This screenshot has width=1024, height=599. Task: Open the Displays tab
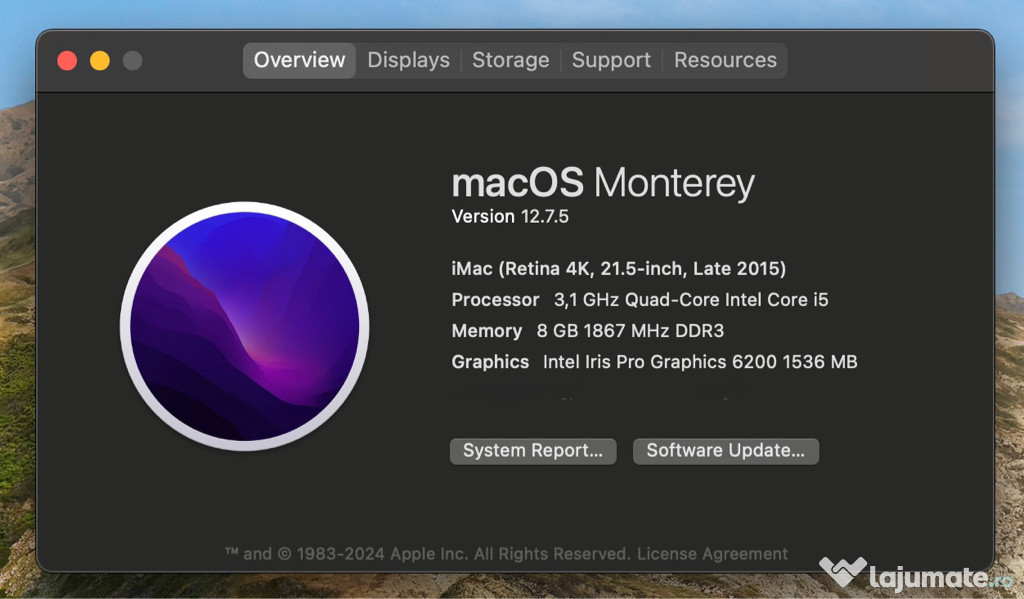[408, 60]
